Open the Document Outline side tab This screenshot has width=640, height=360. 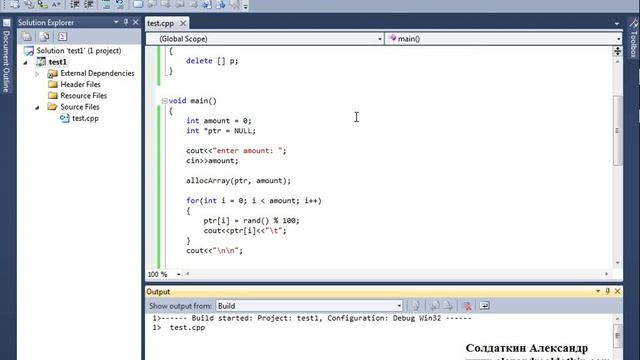(6, 61)
